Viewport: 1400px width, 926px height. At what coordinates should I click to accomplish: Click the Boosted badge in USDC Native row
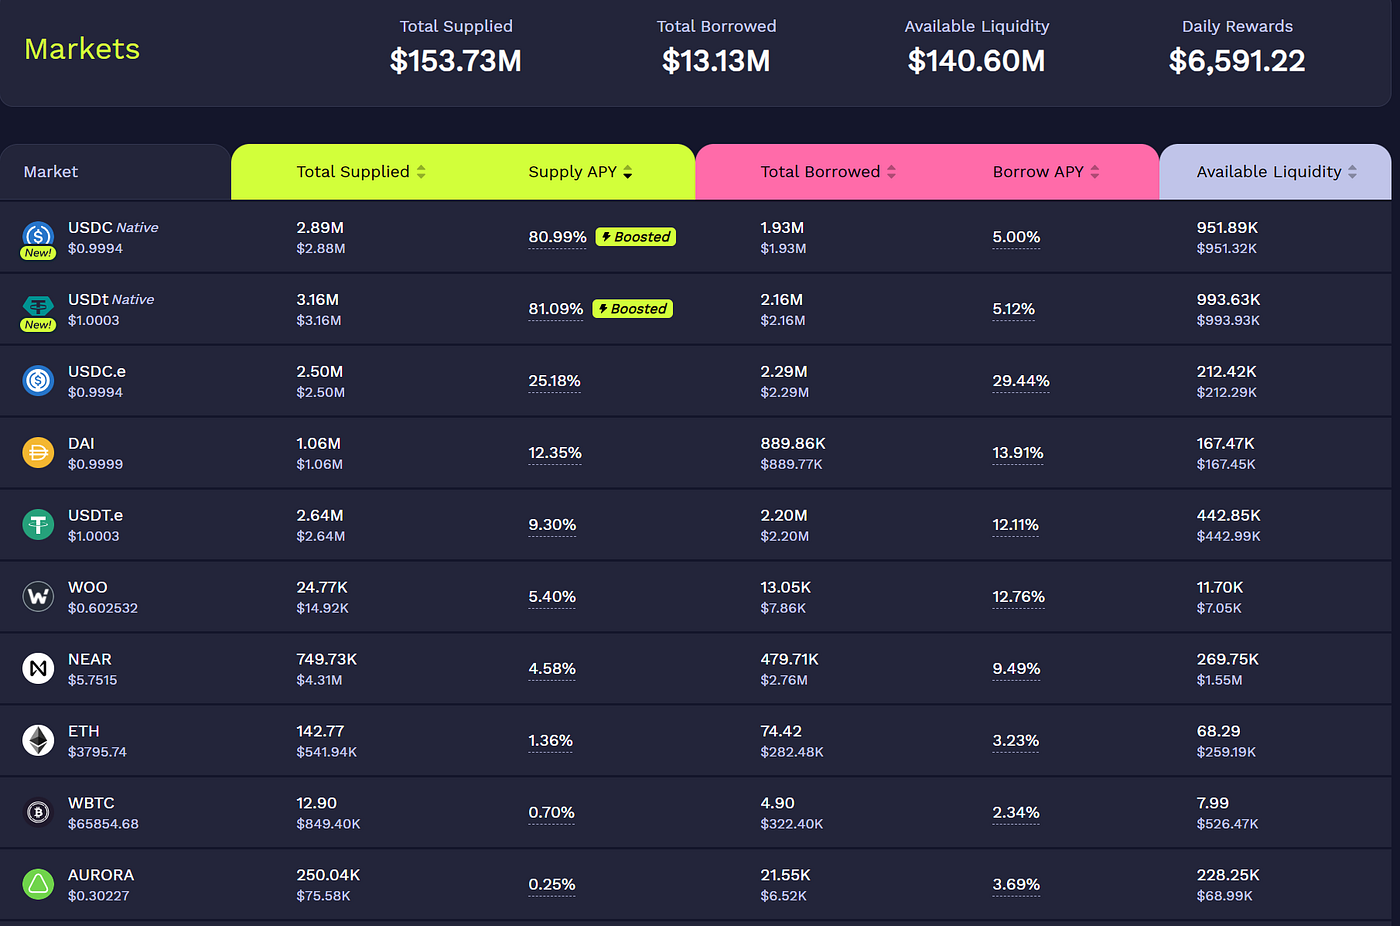[x=636, y=237]
